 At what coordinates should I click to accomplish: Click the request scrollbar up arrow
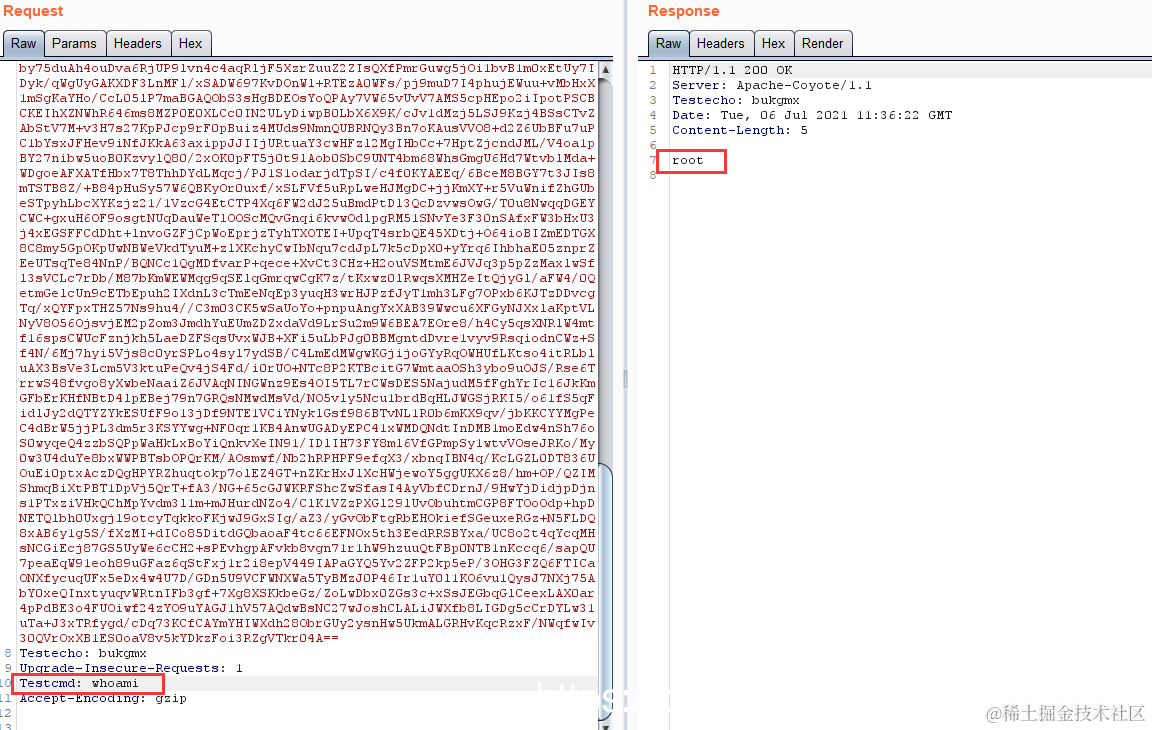605,70
